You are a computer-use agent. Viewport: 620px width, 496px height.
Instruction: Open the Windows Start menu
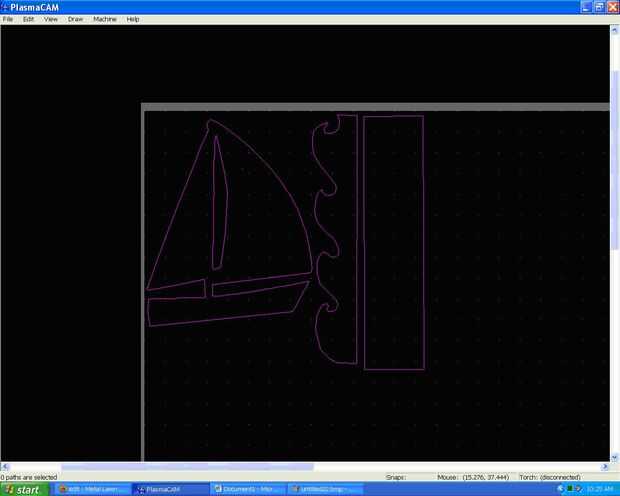click(x=25, y=489)
